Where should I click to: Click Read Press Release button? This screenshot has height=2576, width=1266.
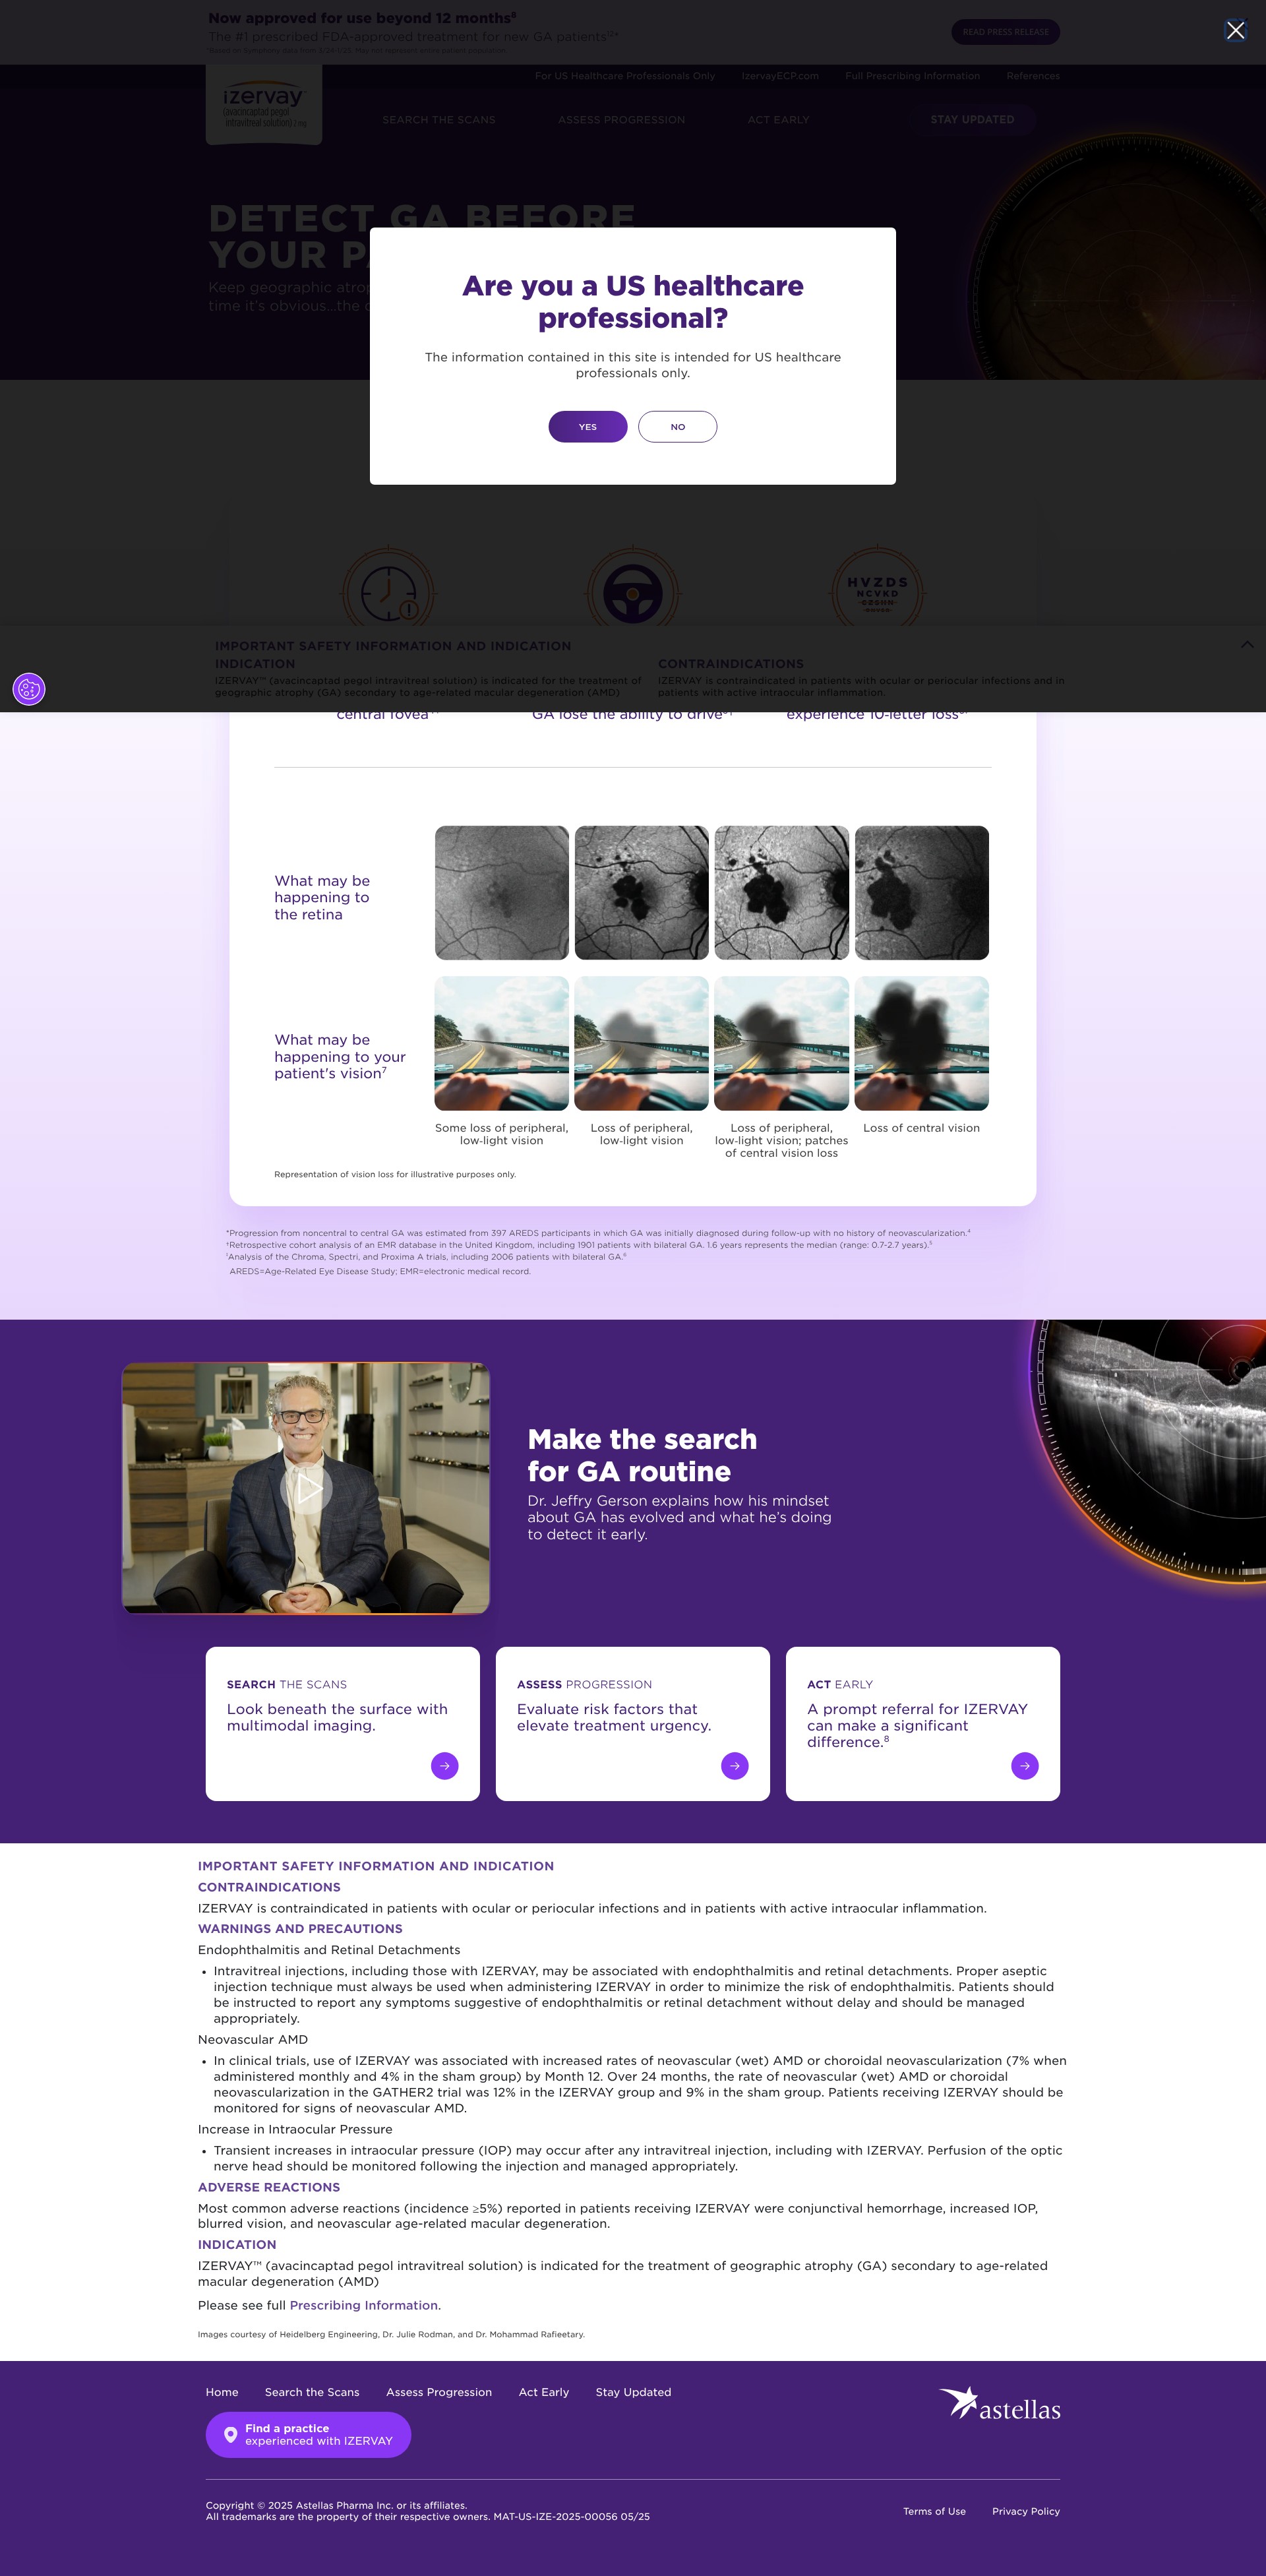tap(1005, 32)
